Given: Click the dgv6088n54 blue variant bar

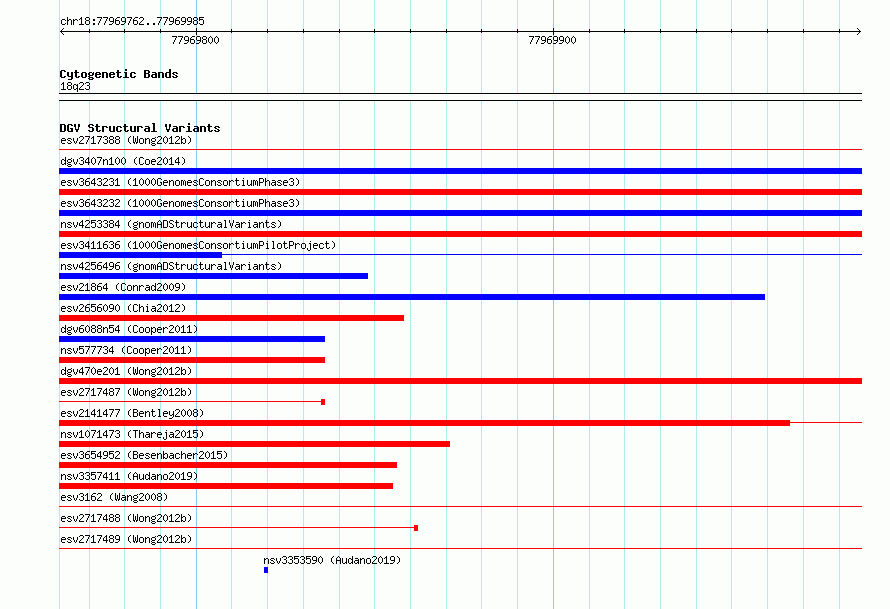Looking at the screenshot, I should (x=192, y=339).
